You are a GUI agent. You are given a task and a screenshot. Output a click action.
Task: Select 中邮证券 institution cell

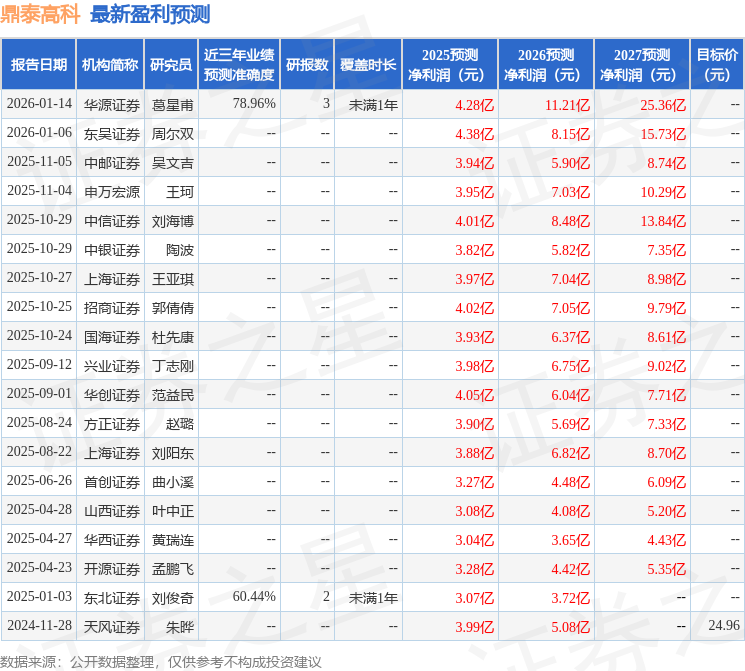(112, 163)
